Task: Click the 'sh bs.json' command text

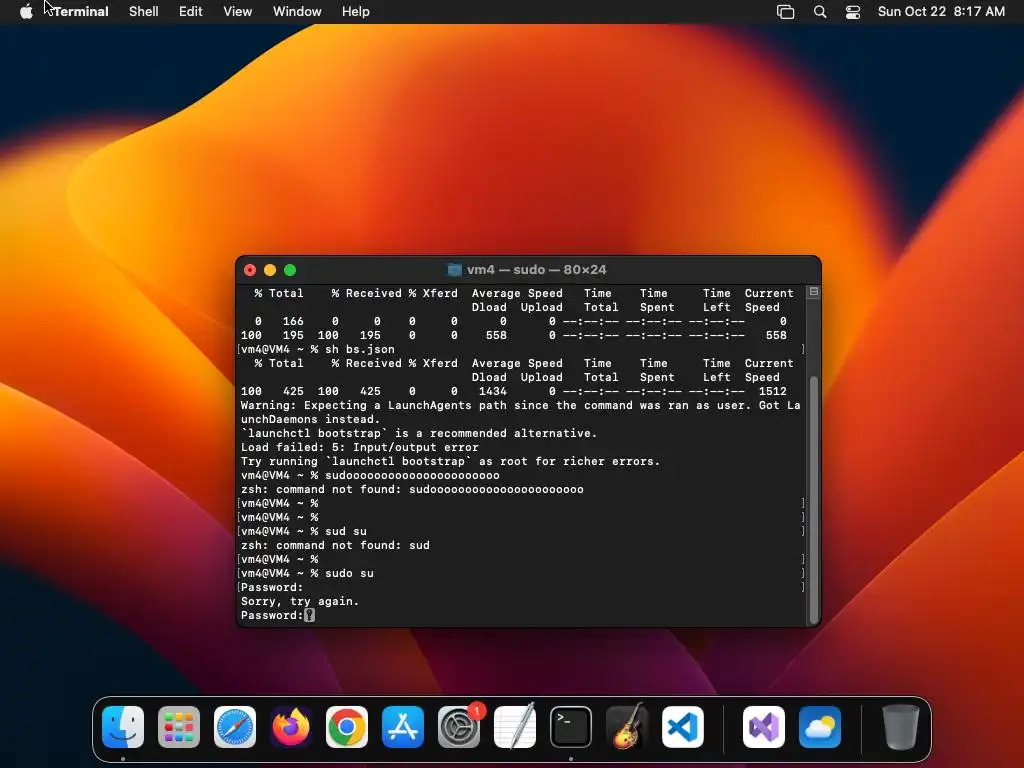Action: [x=360, y=349]
